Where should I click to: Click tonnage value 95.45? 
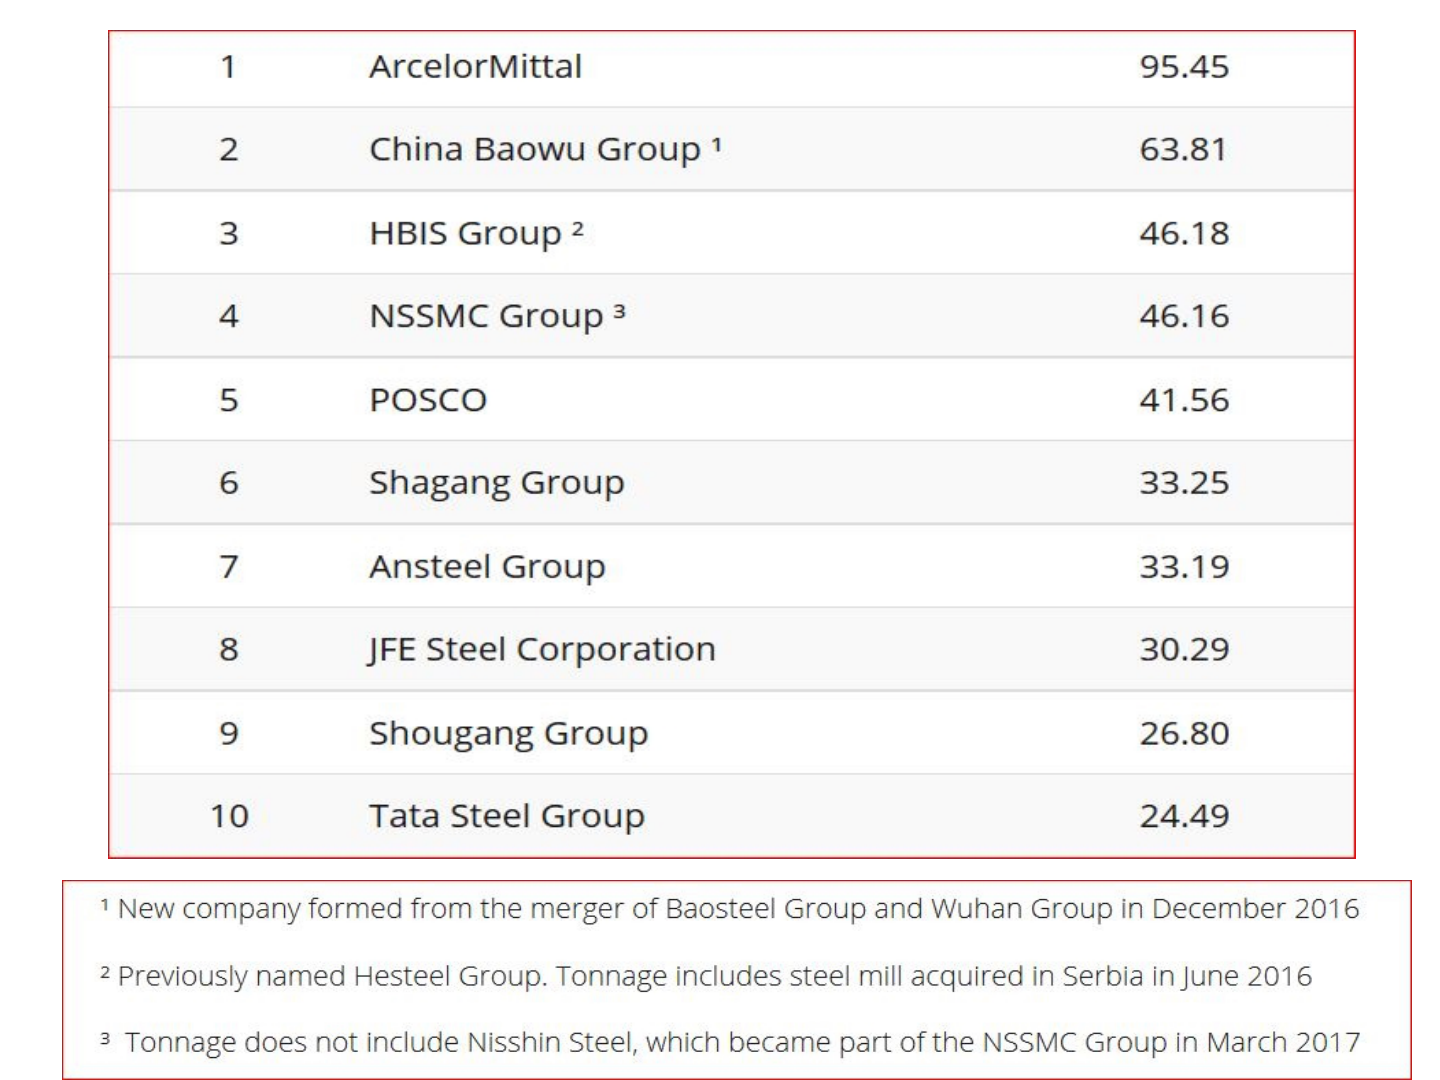tap(1184, 67)
